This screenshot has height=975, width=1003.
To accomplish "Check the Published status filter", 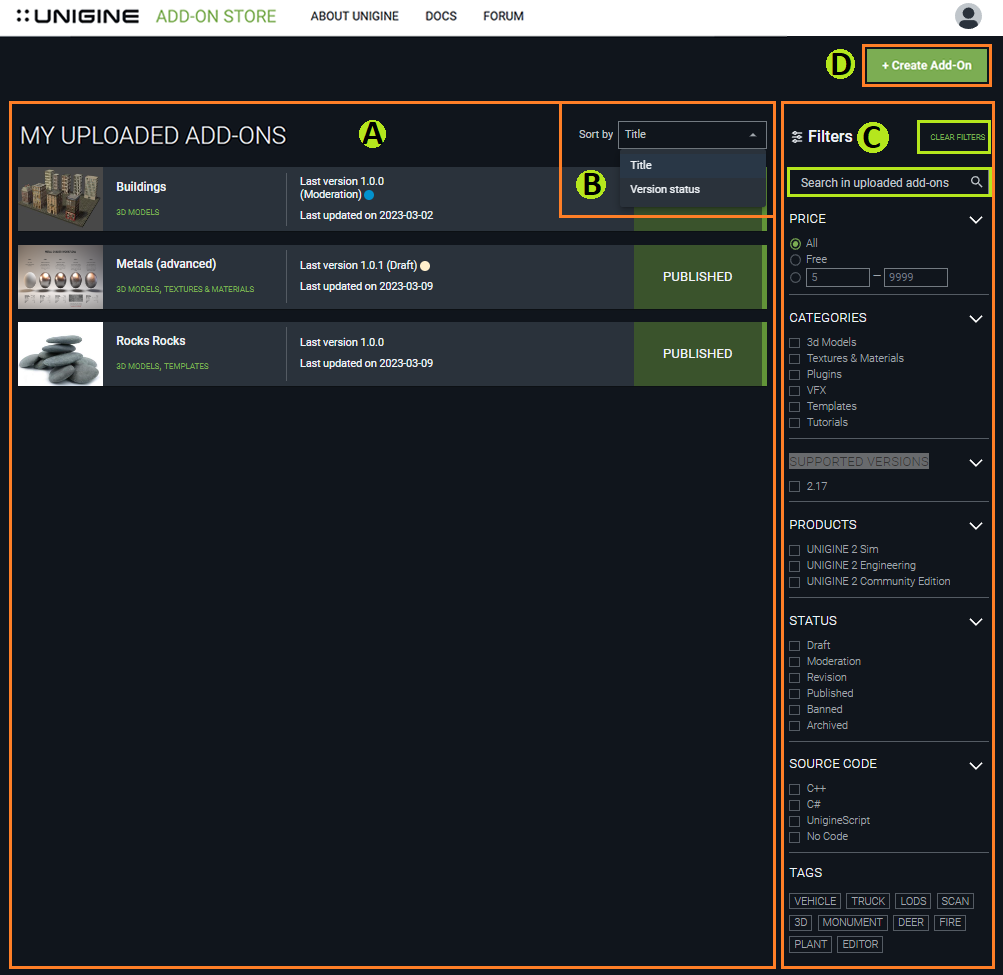I will (x=794, y=694).
